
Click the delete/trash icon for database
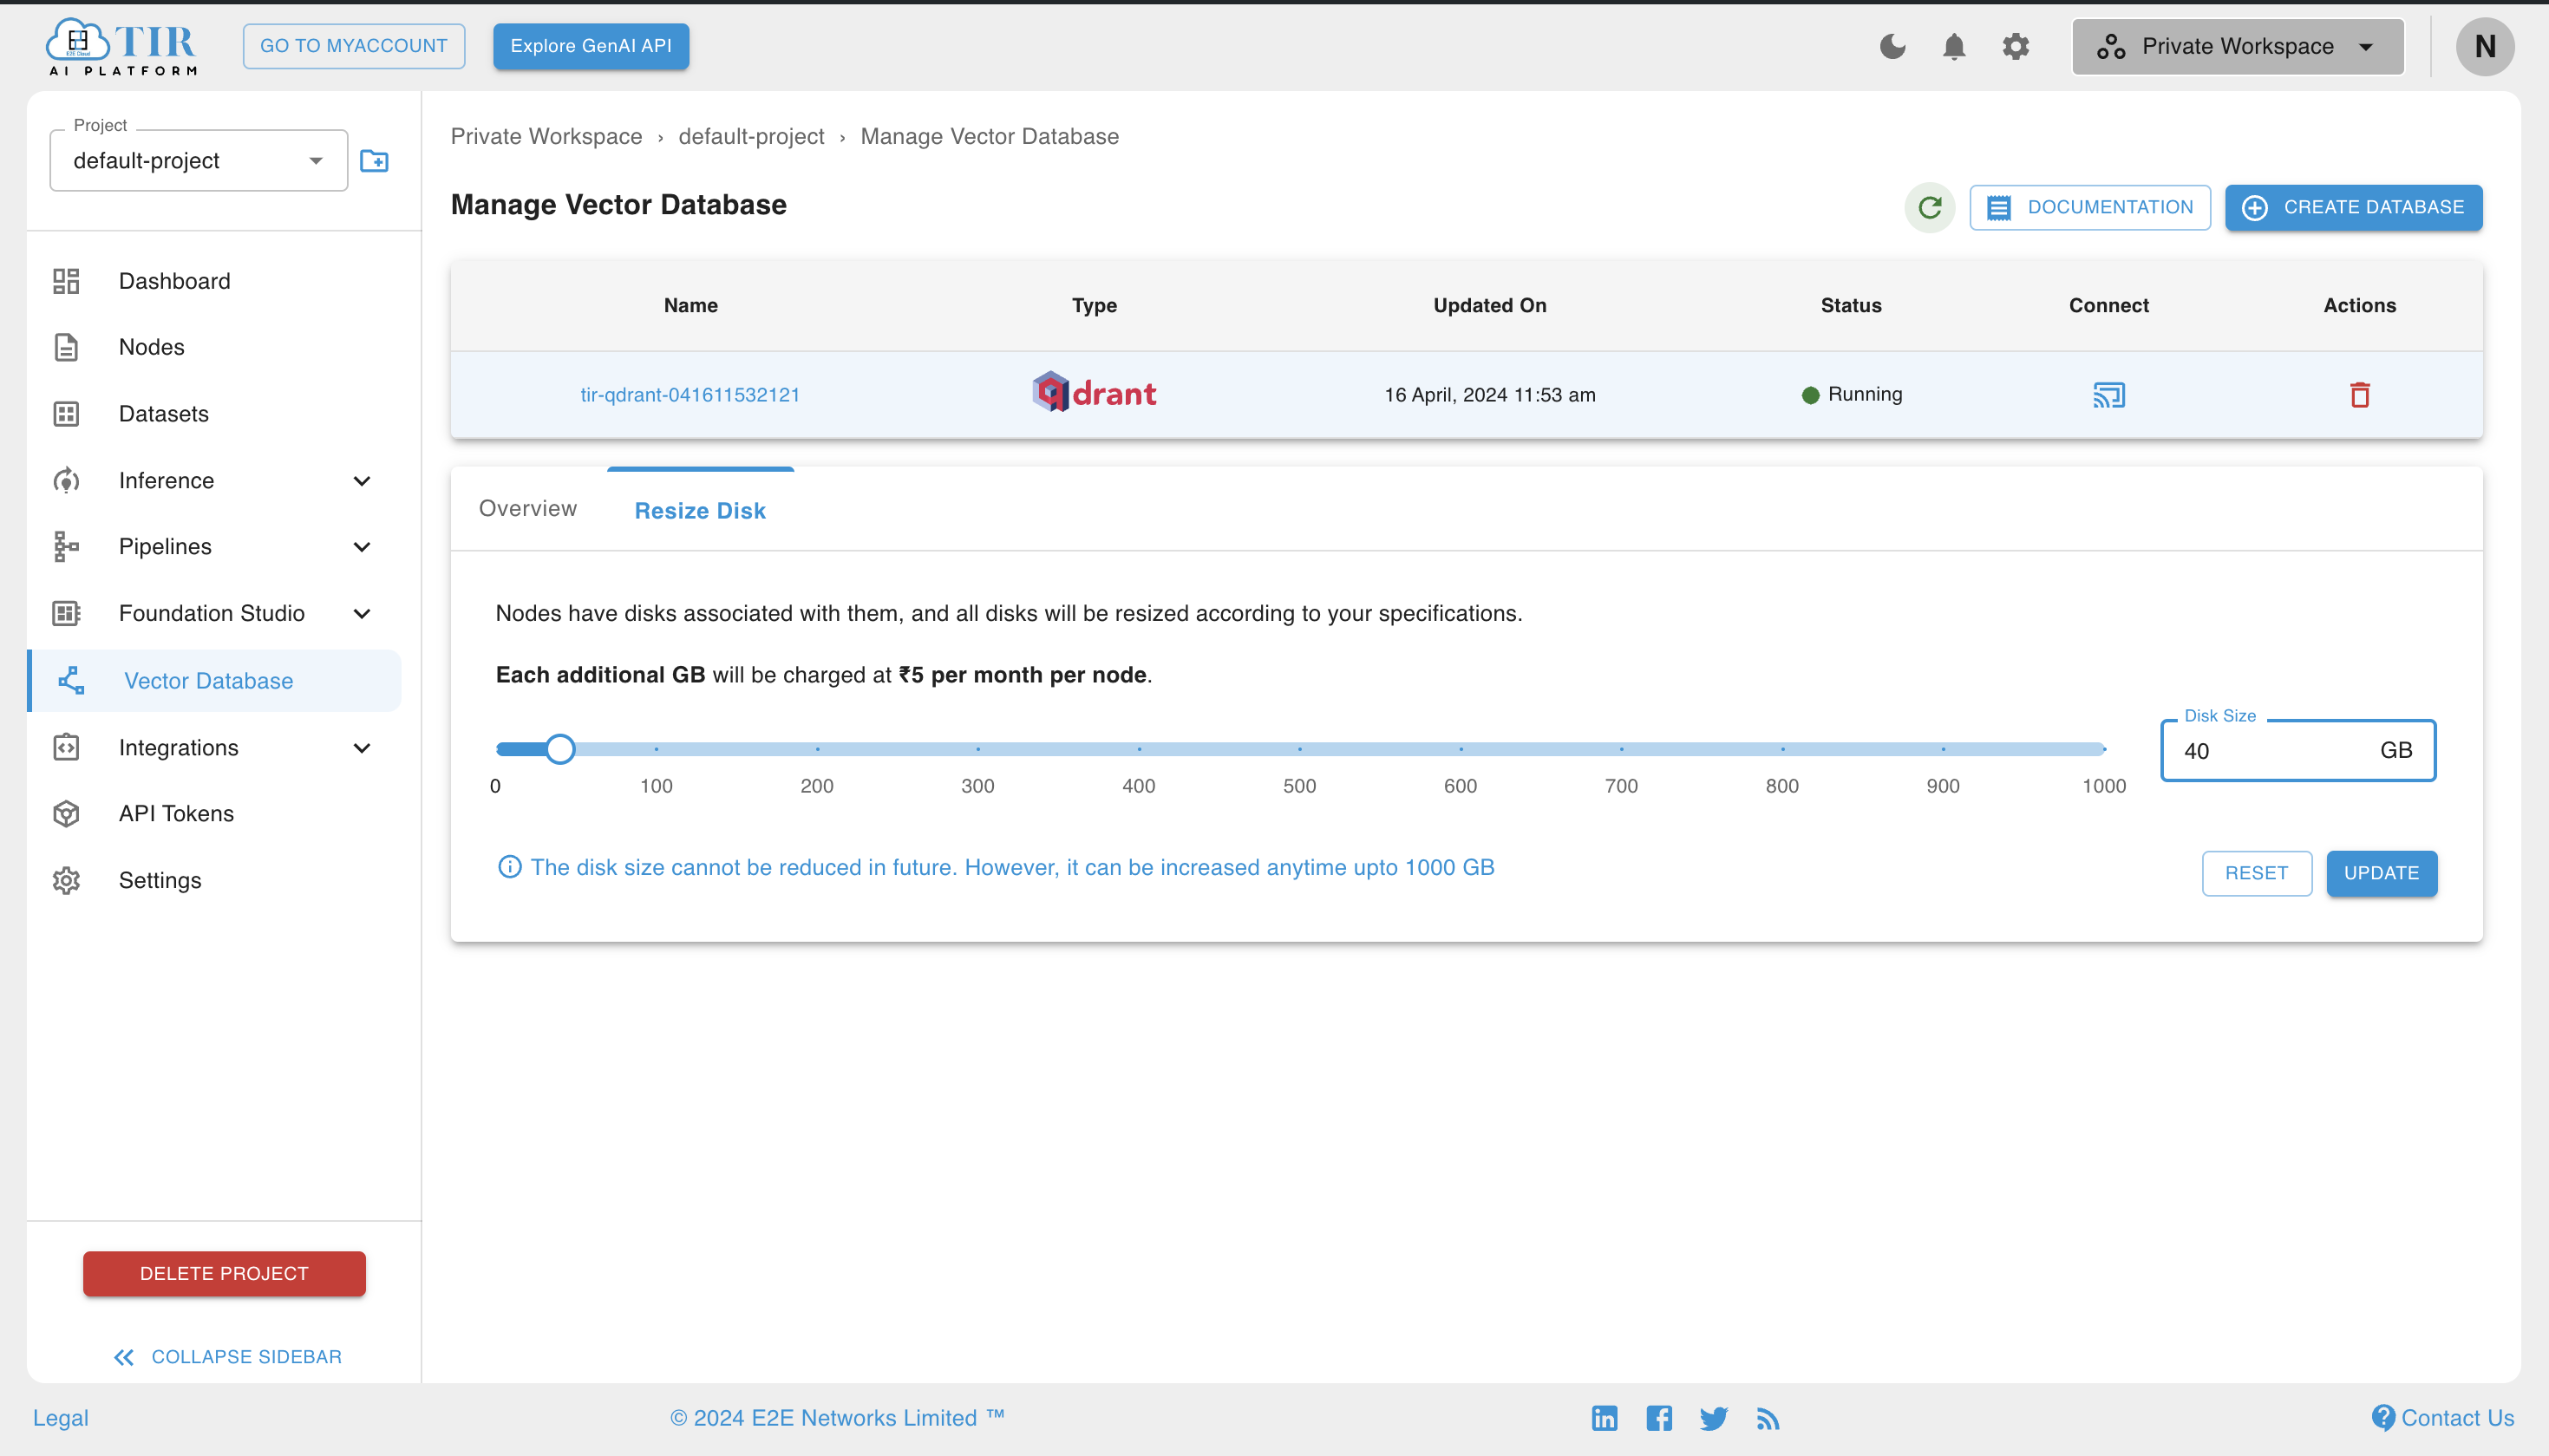pyautogui.click(x=2360, y=394)
